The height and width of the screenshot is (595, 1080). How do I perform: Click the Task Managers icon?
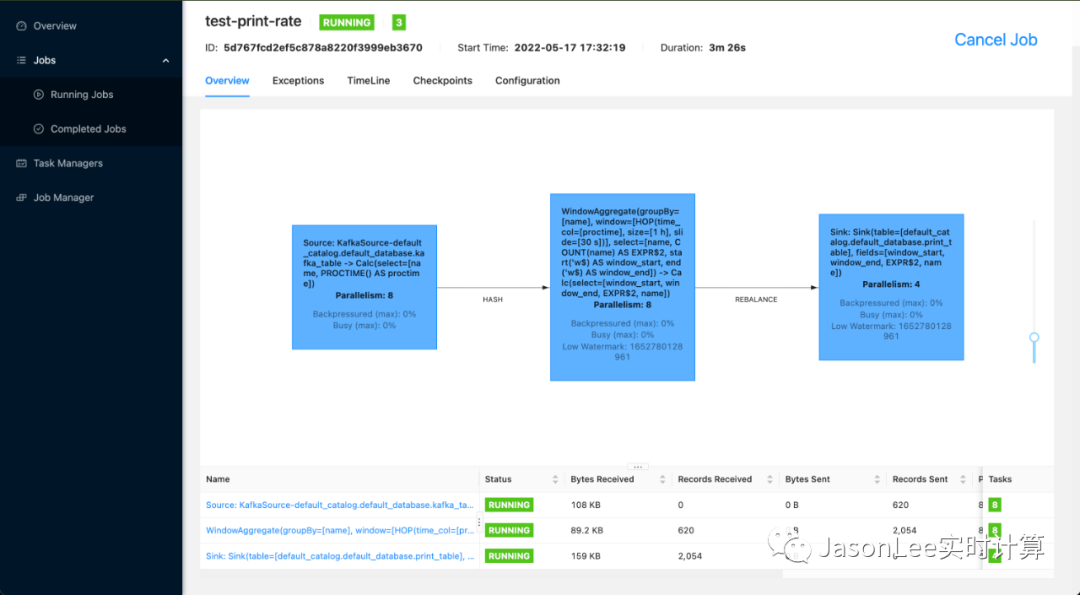click(x=21, y=163)
